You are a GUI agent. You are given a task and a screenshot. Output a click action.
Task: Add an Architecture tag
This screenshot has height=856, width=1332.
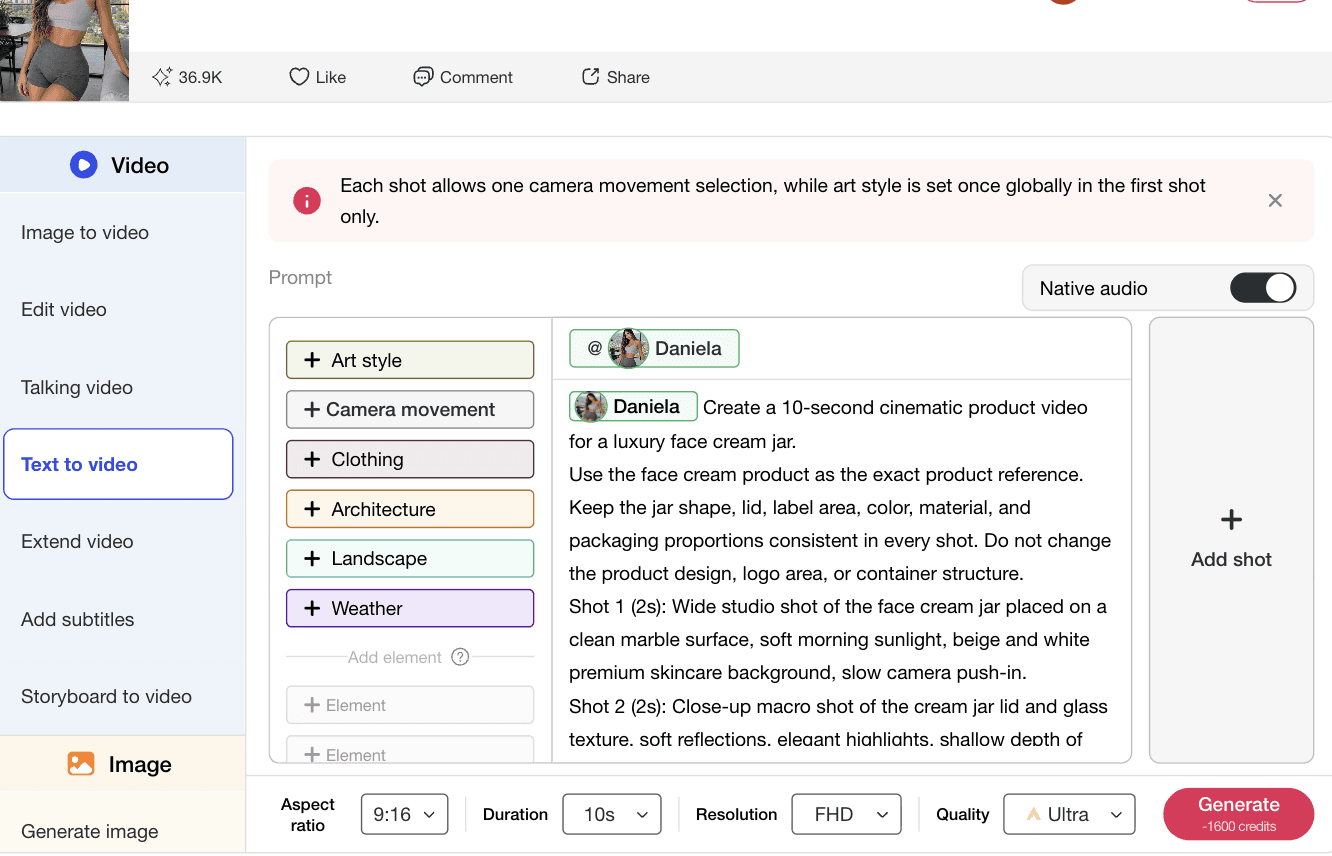pos(410,509)
